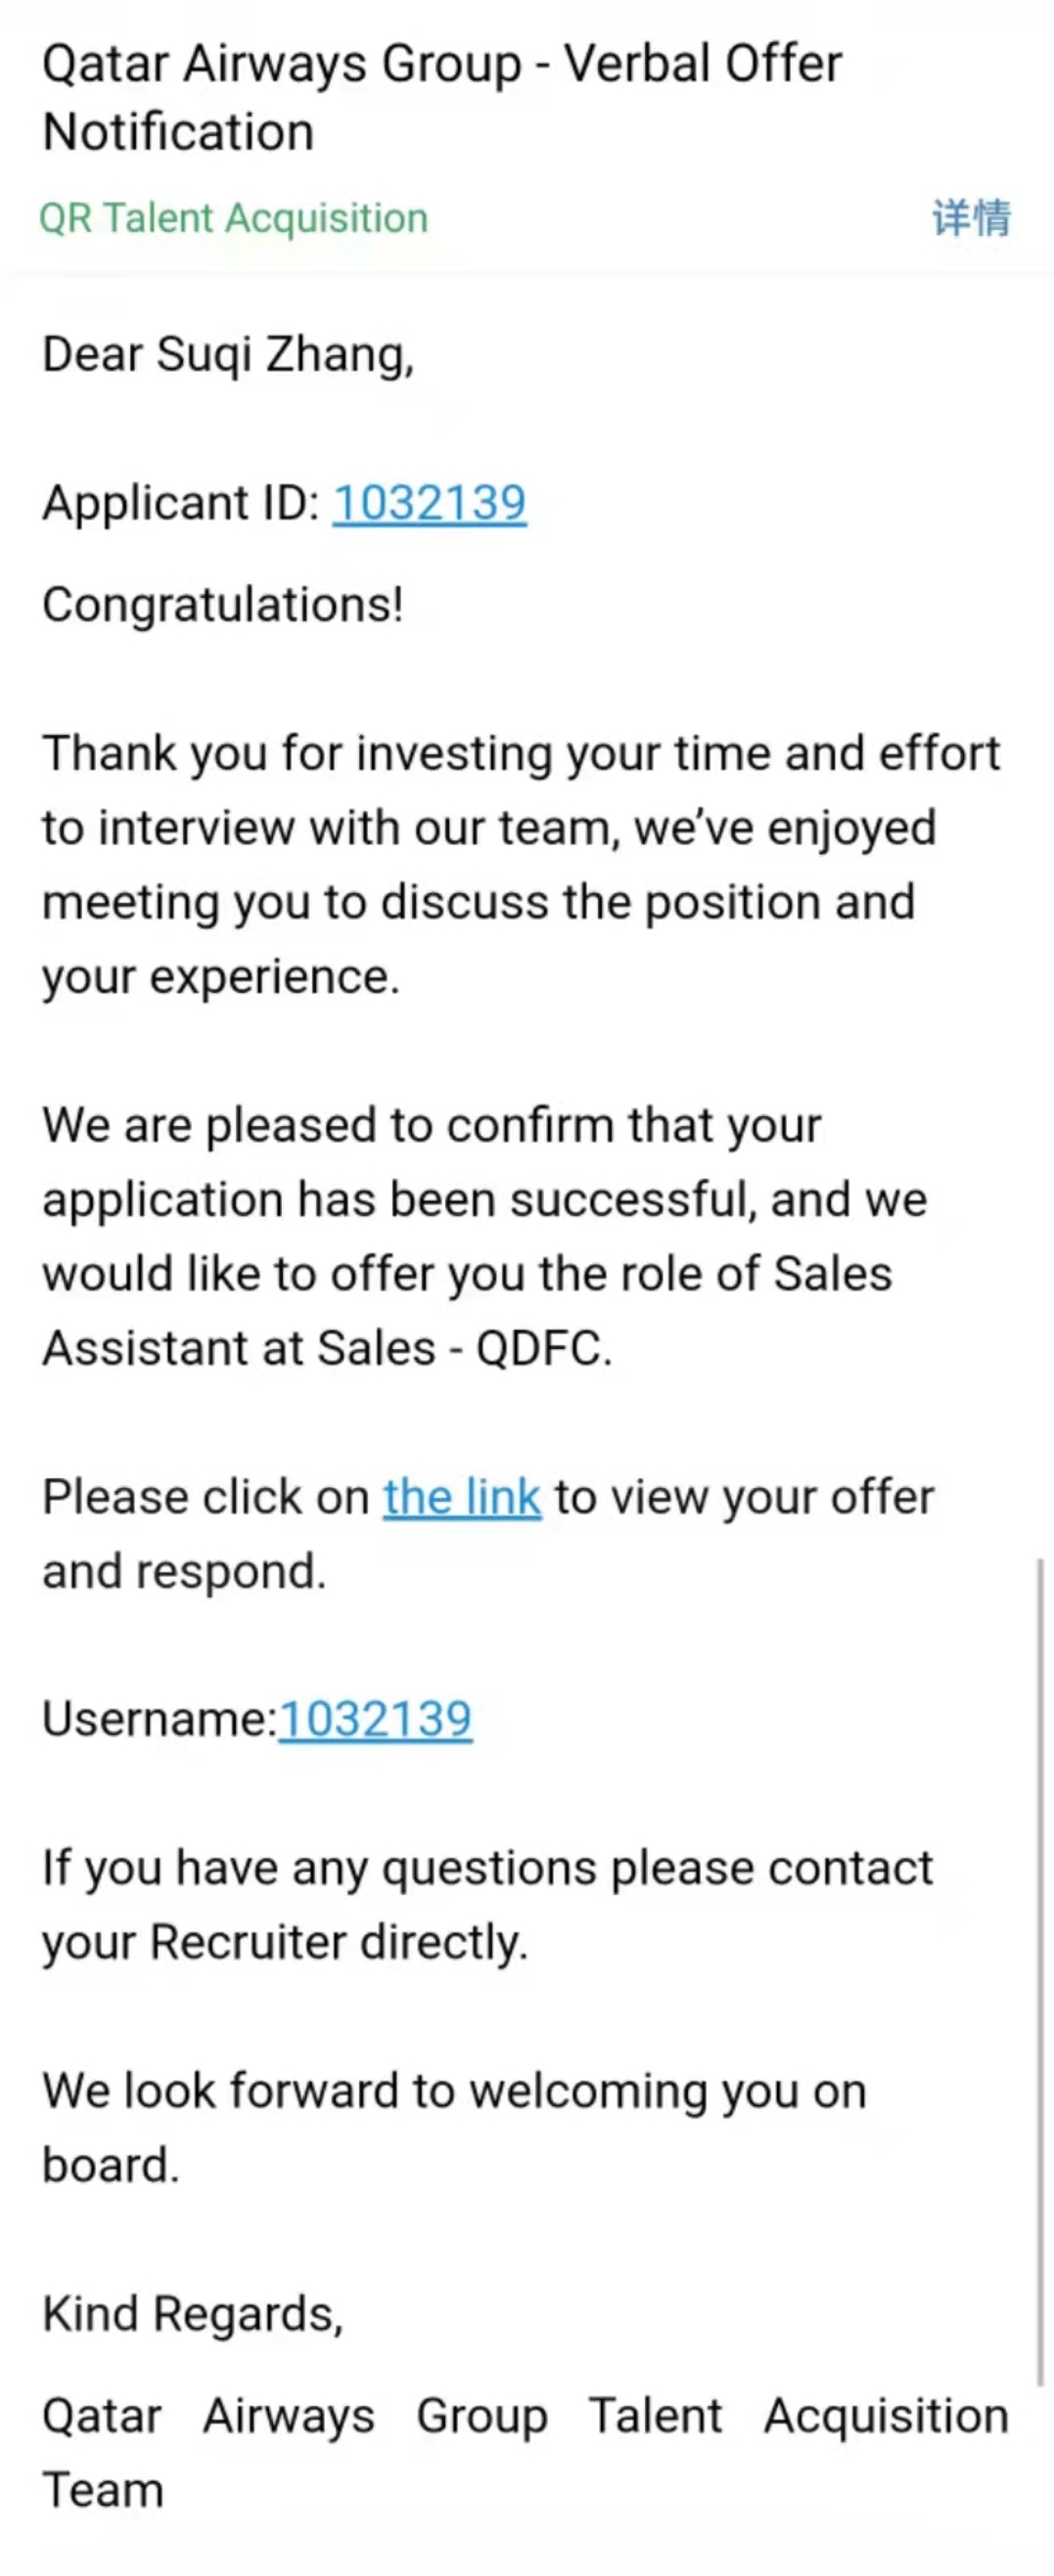The width and height of the screenshot is (1054, 2576).
Task: Click the "Applicant ID:" label text
Action: (180, 502)
